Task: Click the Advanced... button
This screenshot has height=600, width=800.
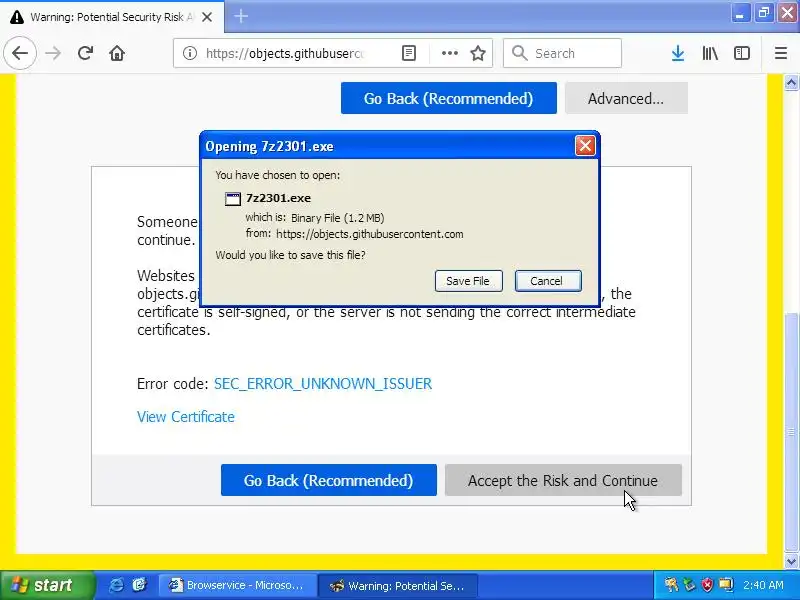Action: click(626, 98)
